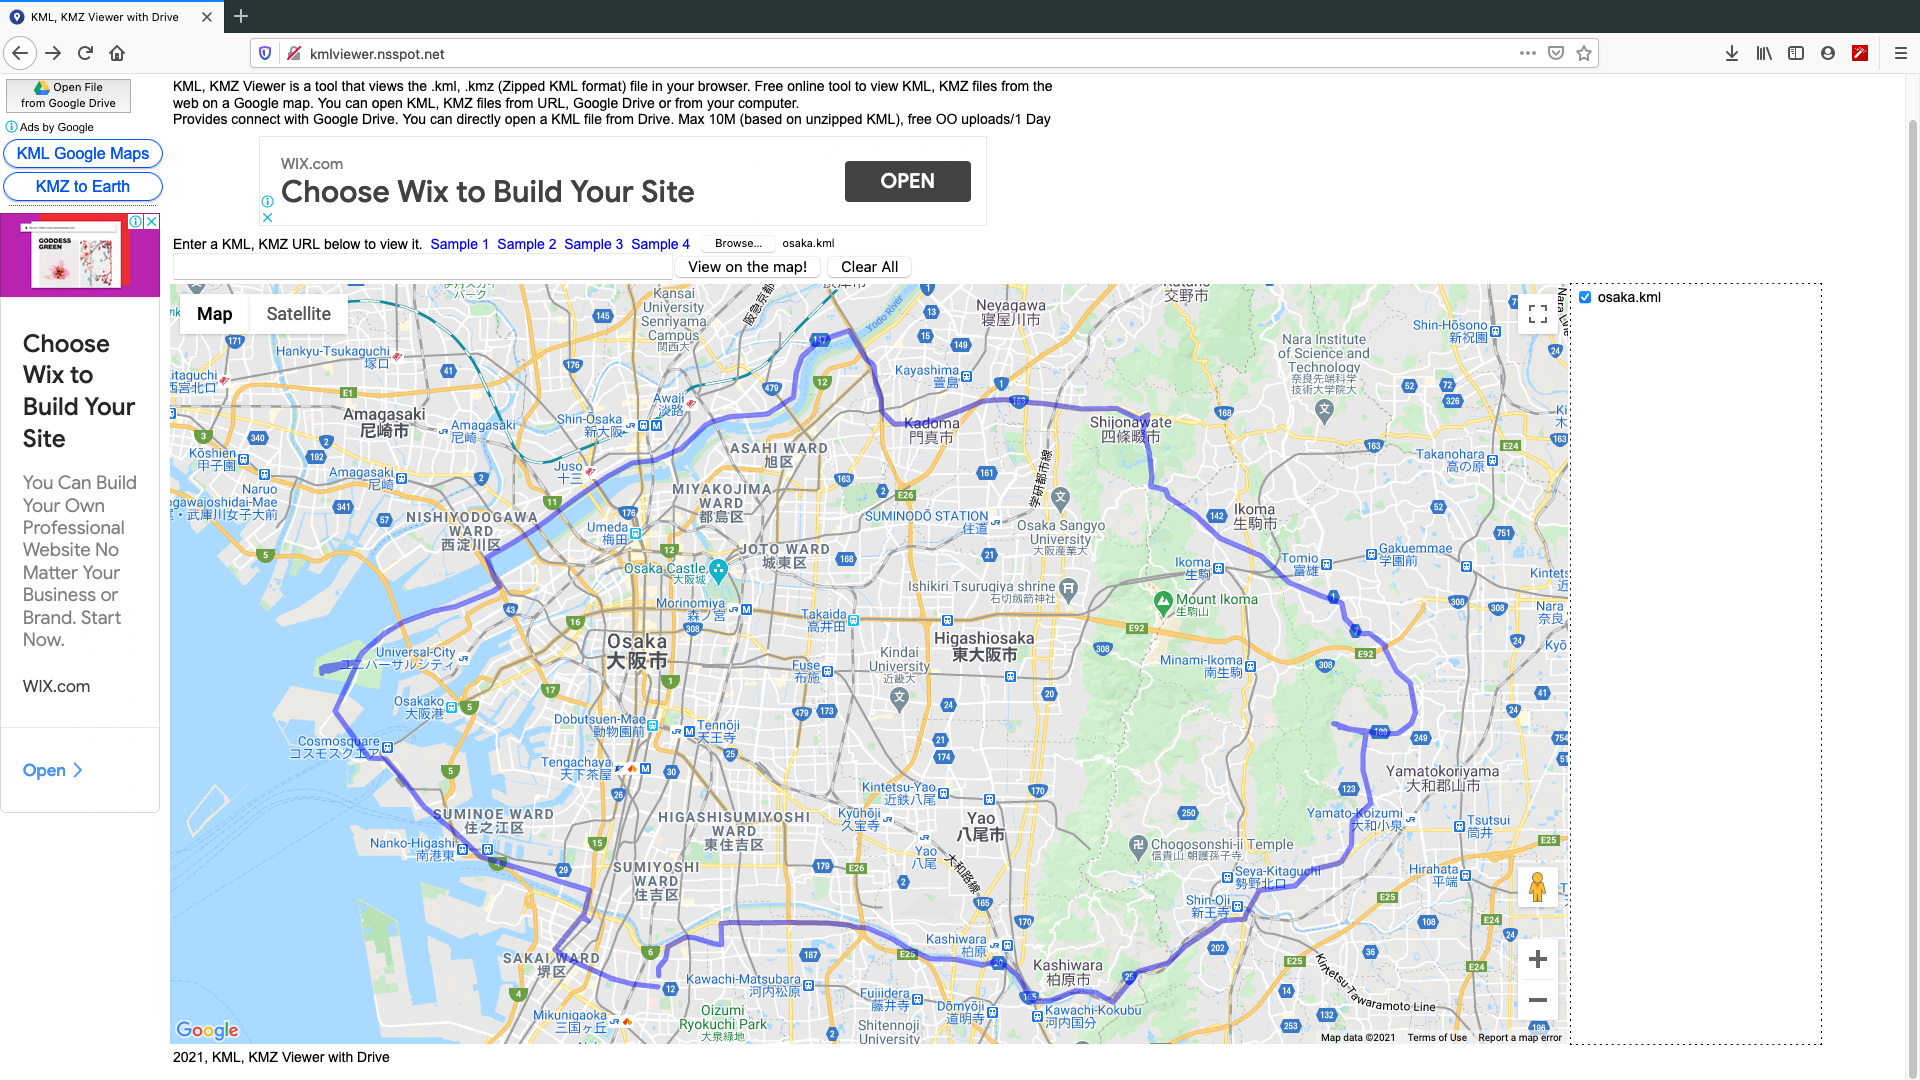Open Firefox hamburger menu

click(1901, 53)
